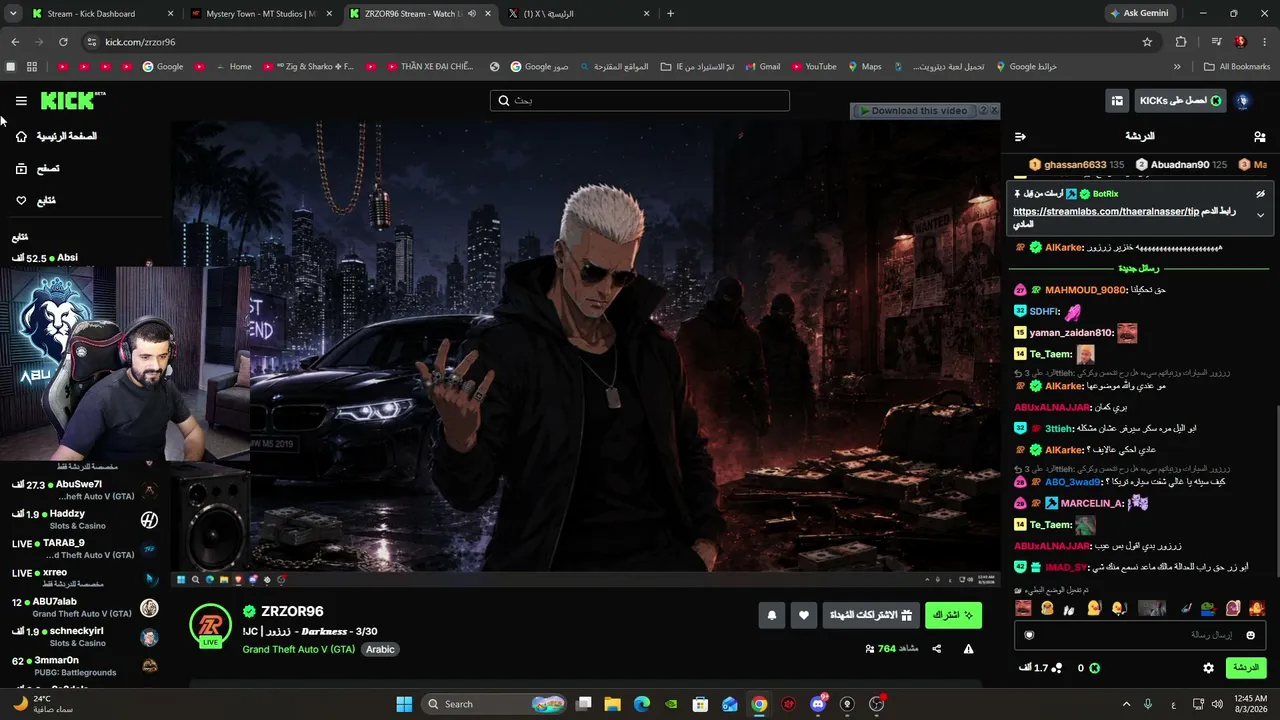
Task: Open the user profile avatar menu
Action: pyautogui.click(x=1243, y=101)
